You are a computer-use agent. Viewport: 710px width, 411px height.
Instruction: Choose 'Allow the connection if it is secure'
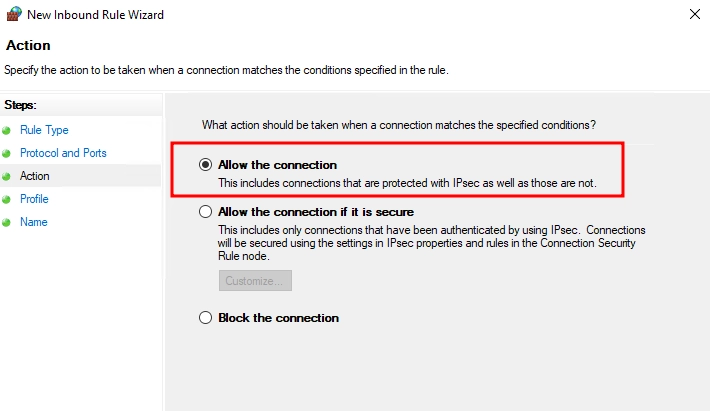click(x=206, y=212)
